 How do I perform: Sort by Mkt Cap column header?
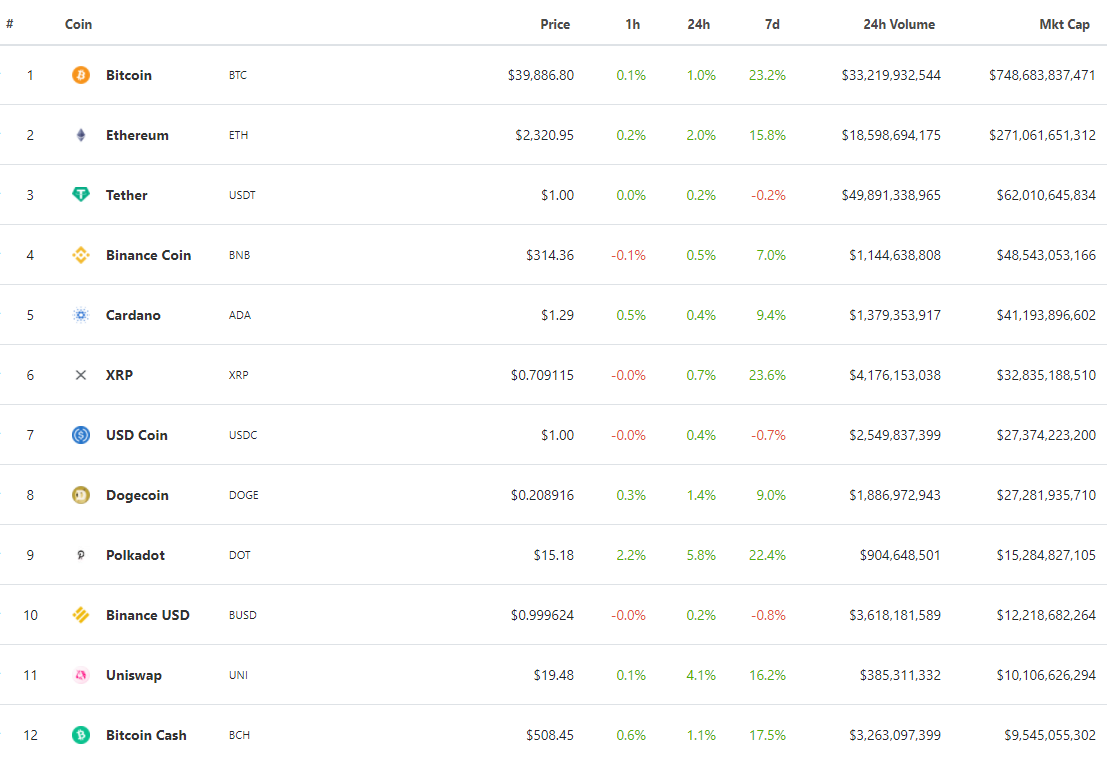pos(1065,24)
